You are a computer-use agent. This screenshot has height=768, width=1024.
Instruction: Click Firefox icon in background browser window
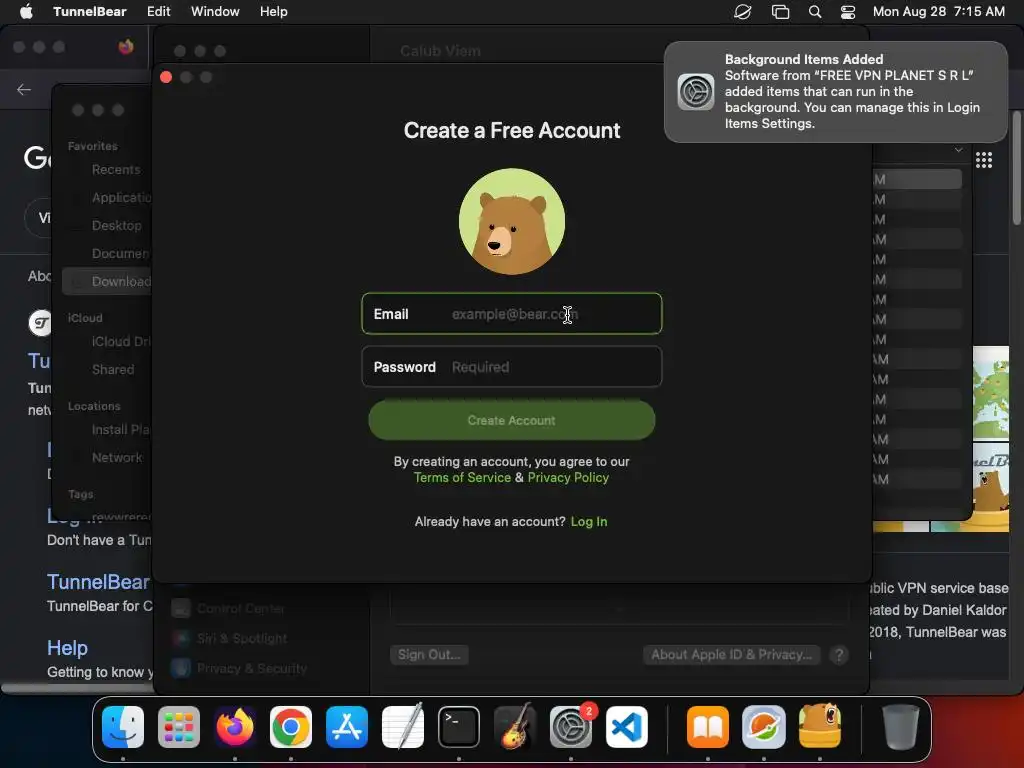(x=126, y=47)
